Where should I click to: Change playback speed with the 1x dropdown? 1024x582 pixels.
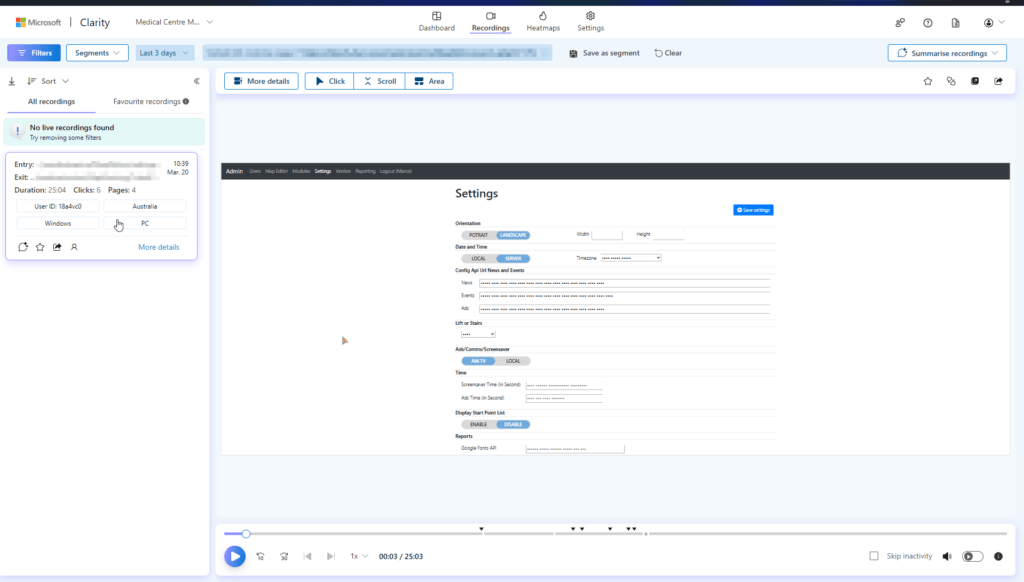(359, 557)
